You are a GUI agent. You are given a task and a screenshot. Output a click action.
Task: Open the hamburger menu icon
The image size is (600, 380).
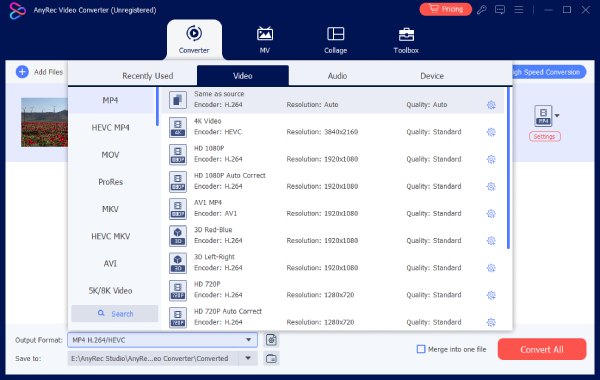coord(519,10)
